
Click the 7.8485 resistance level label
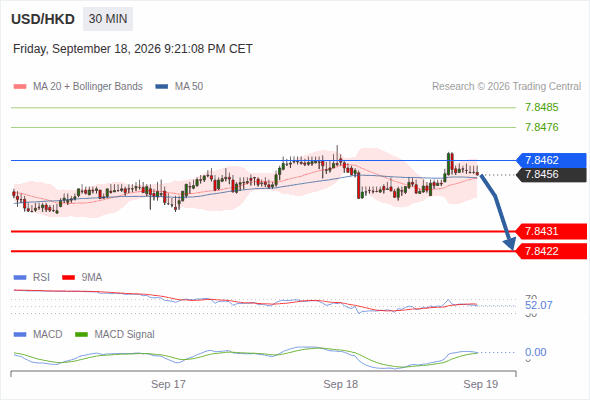[541, 107]
